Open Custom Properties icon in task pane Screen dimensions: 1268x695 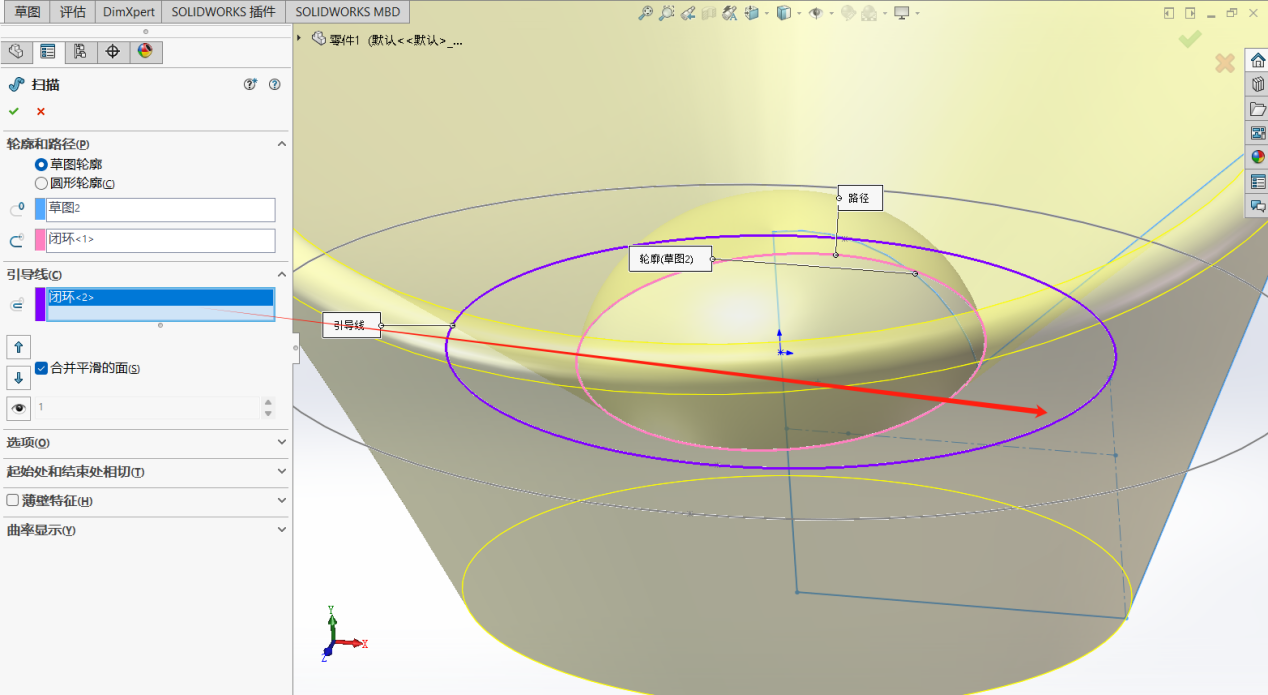click(1257, 181)
